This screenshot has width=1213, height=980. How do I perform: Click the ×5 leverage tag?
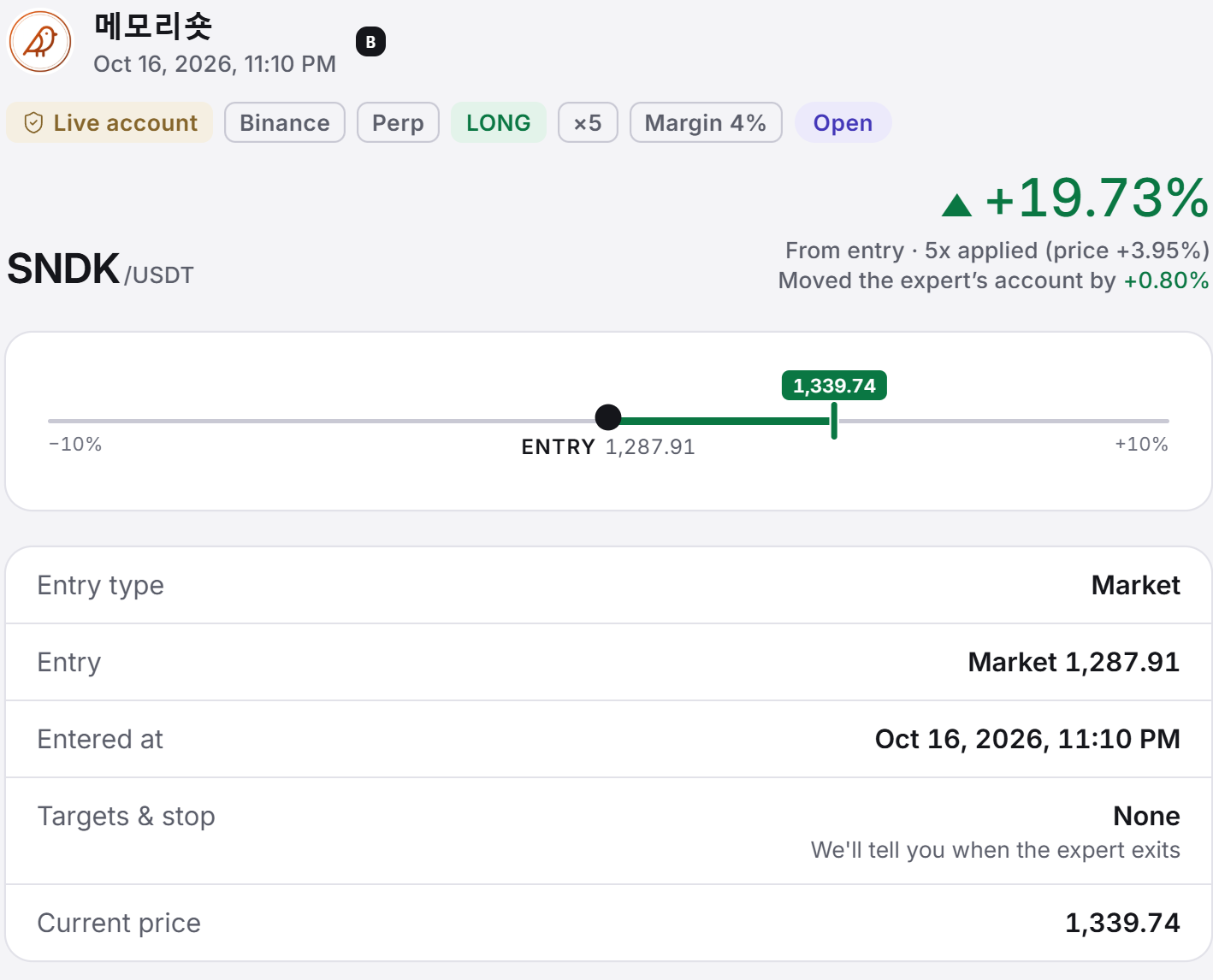588,123
